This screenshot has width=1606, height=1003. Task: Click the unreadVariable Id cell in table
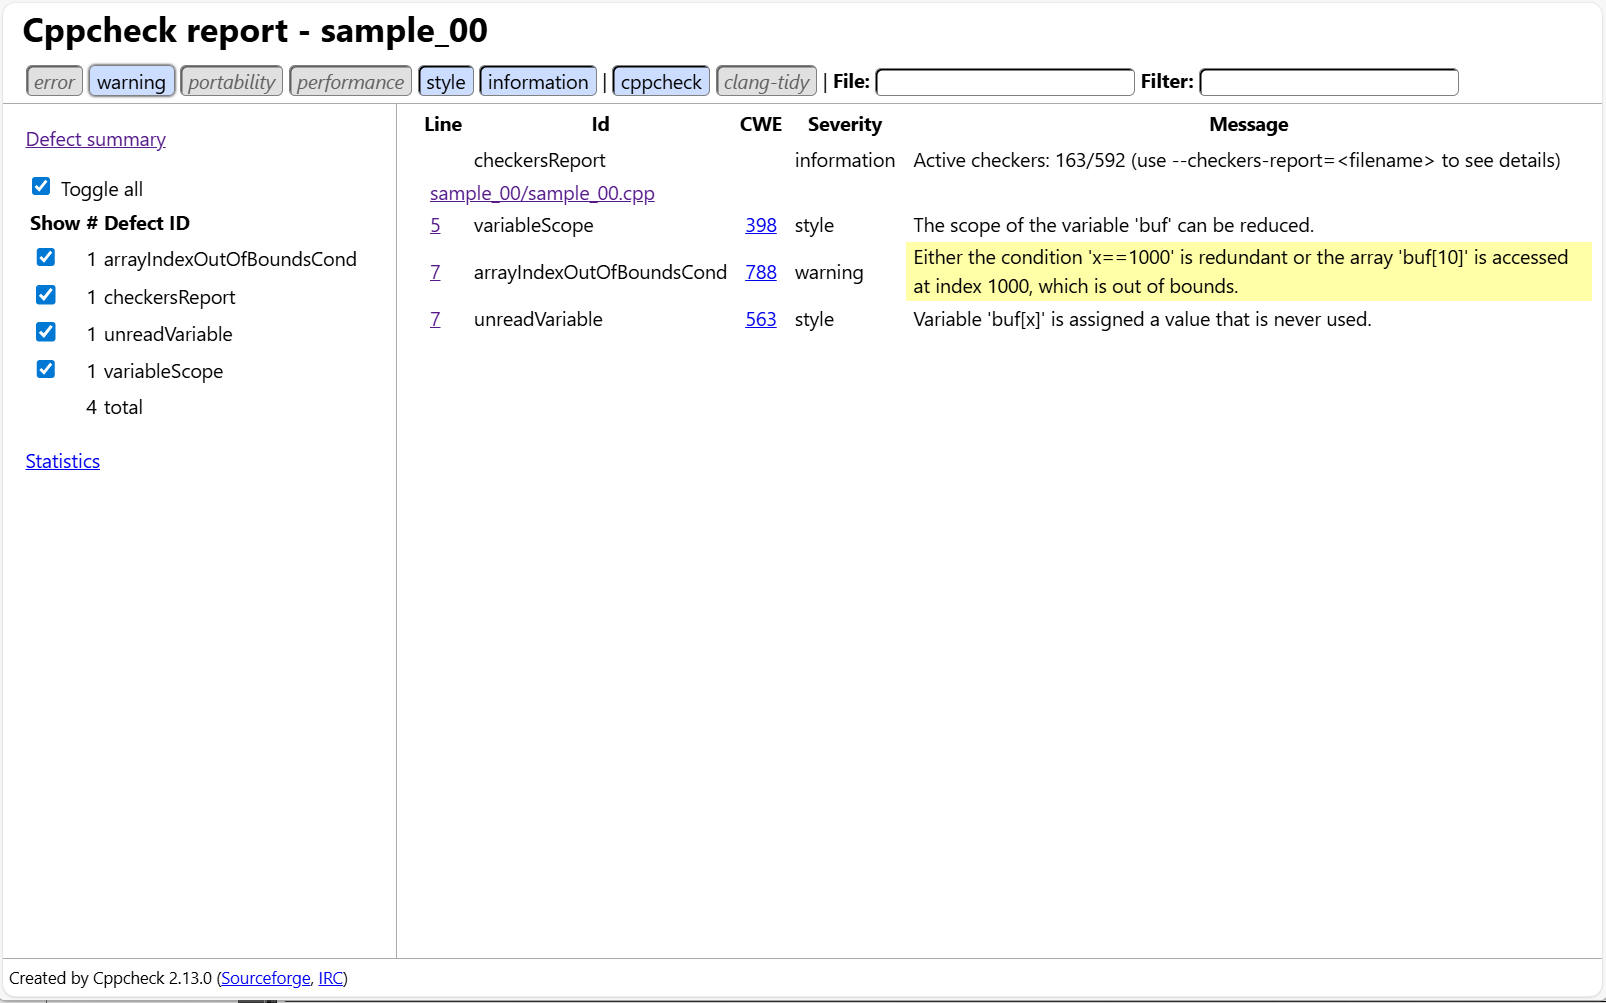(538, 319)
